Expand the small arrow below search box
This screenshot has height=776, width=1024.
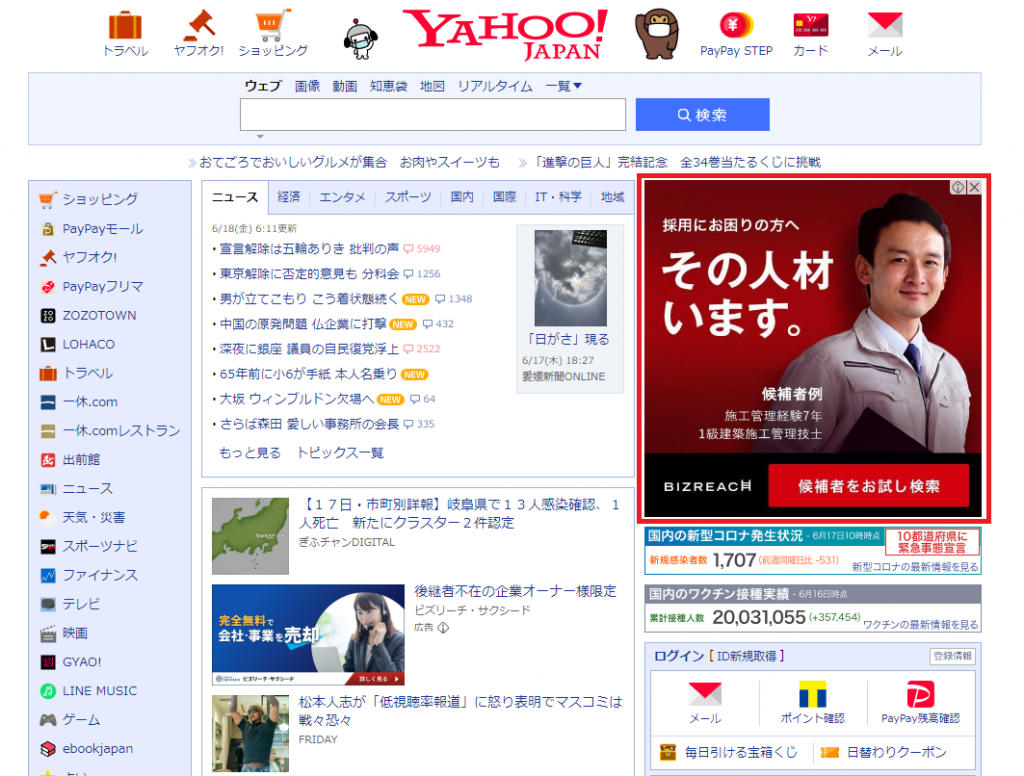pyautogui.click(x=260, y=137)
